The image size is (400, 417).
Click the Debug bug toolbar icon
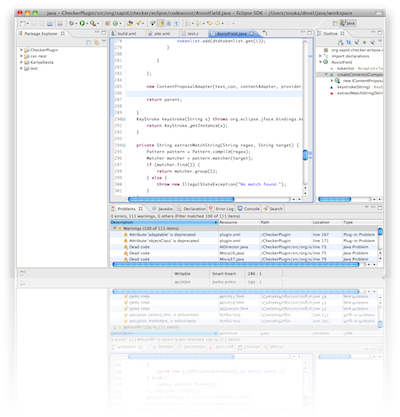point(71,23)
